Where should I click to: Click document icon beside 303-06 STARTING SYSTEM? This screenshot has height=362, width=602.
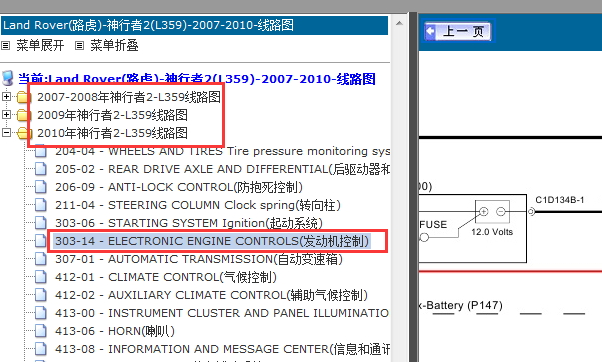click(x=41, y=223)
